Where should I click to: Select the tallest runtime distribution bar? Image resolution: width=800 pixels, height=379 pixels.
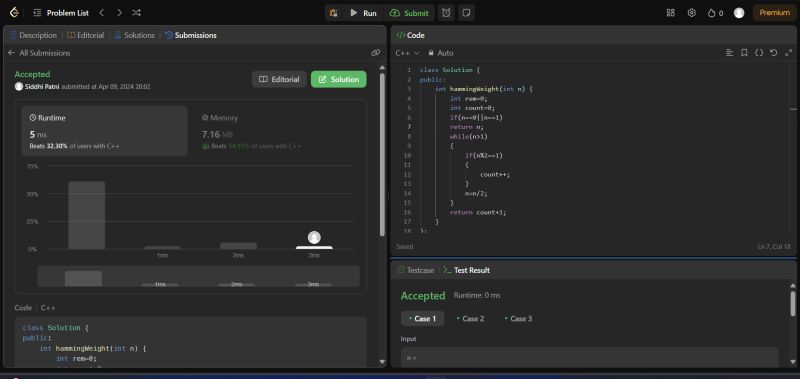pyautogui.click(x=87, y=215)
